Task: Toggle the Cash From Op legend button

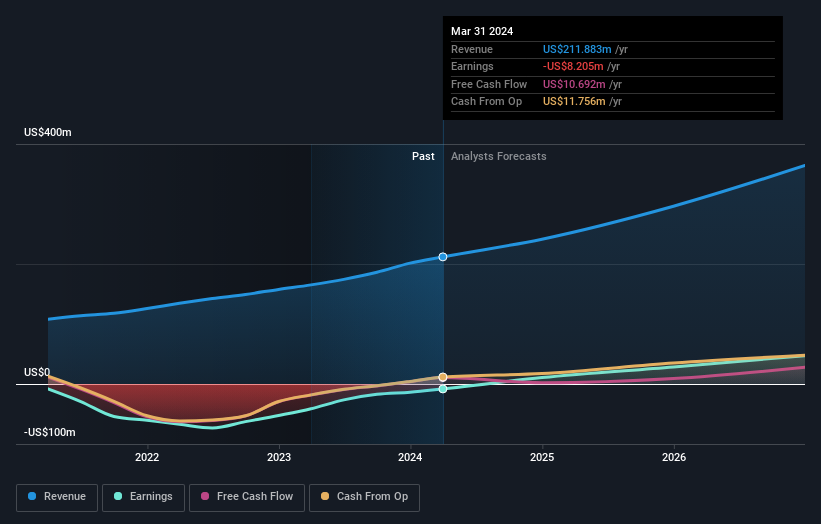Action: tap(364, 497)
